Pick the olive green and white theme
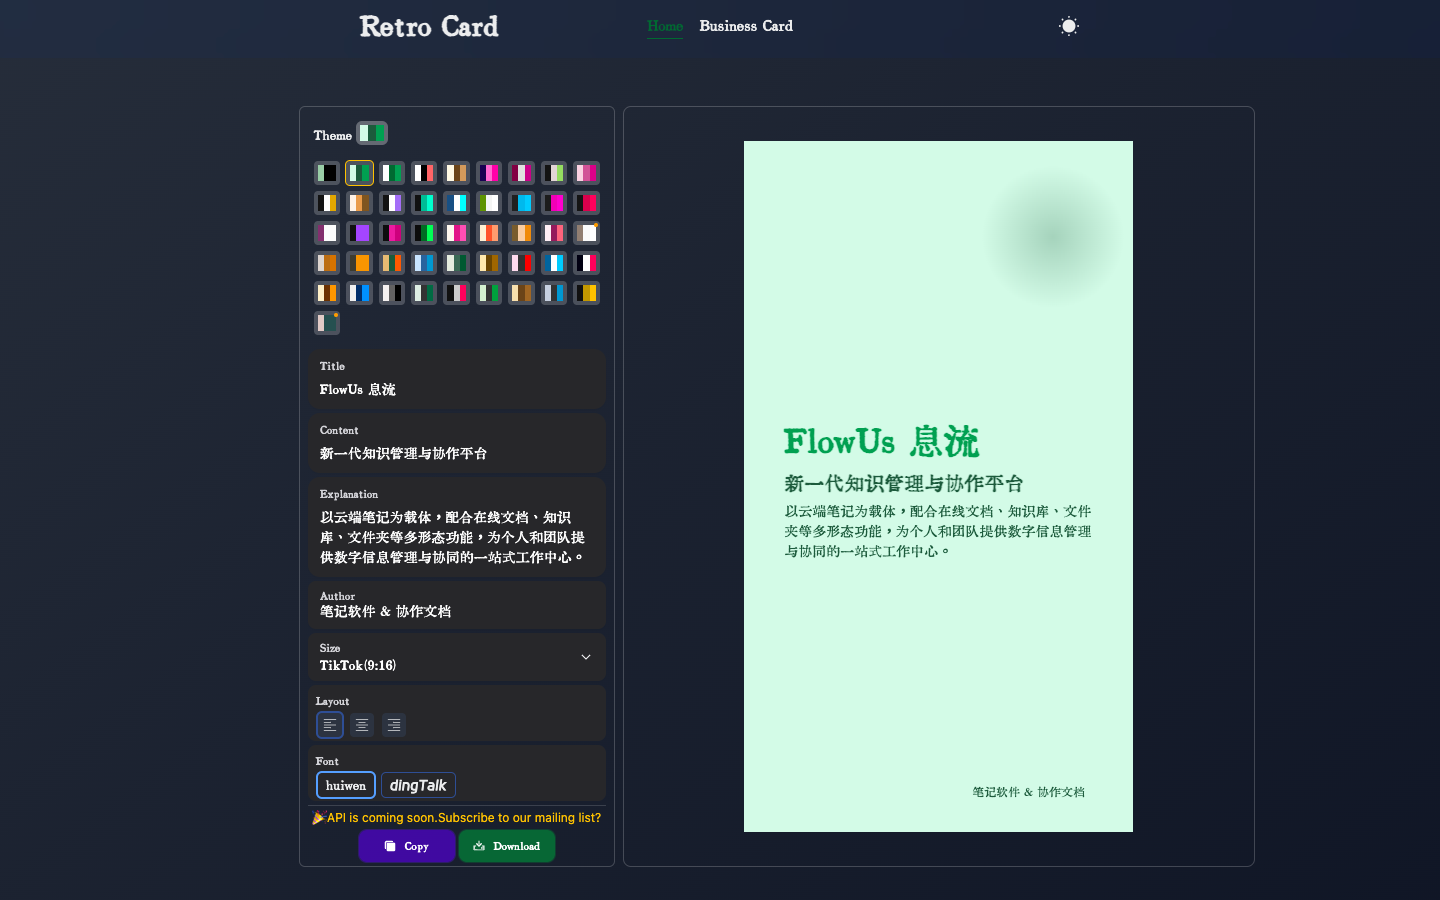 489,203
